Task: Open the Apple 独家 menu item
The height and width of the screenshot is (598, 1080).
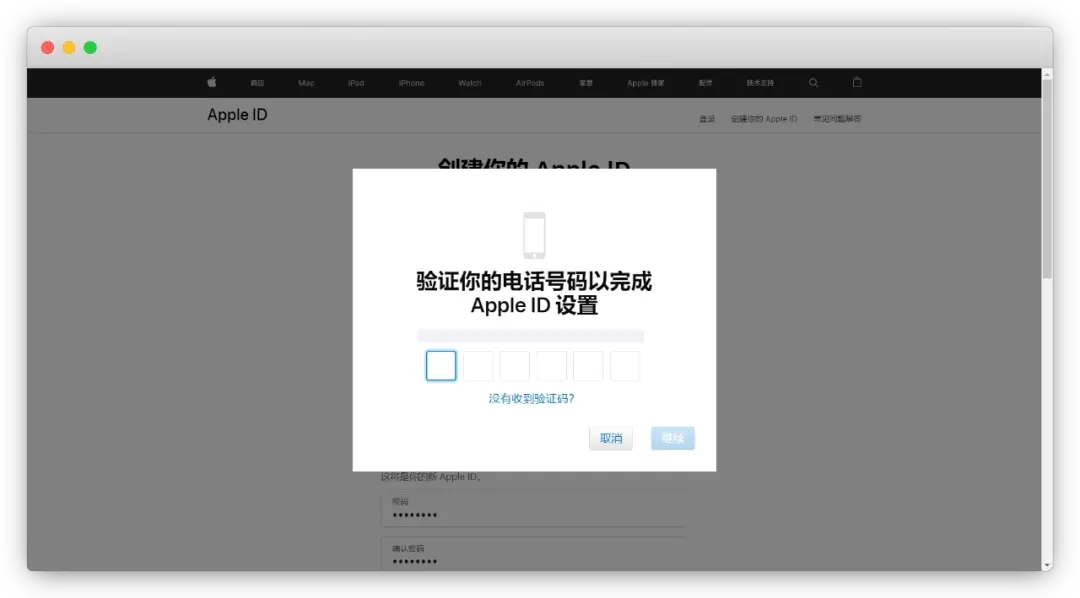Action: [645, 83]
